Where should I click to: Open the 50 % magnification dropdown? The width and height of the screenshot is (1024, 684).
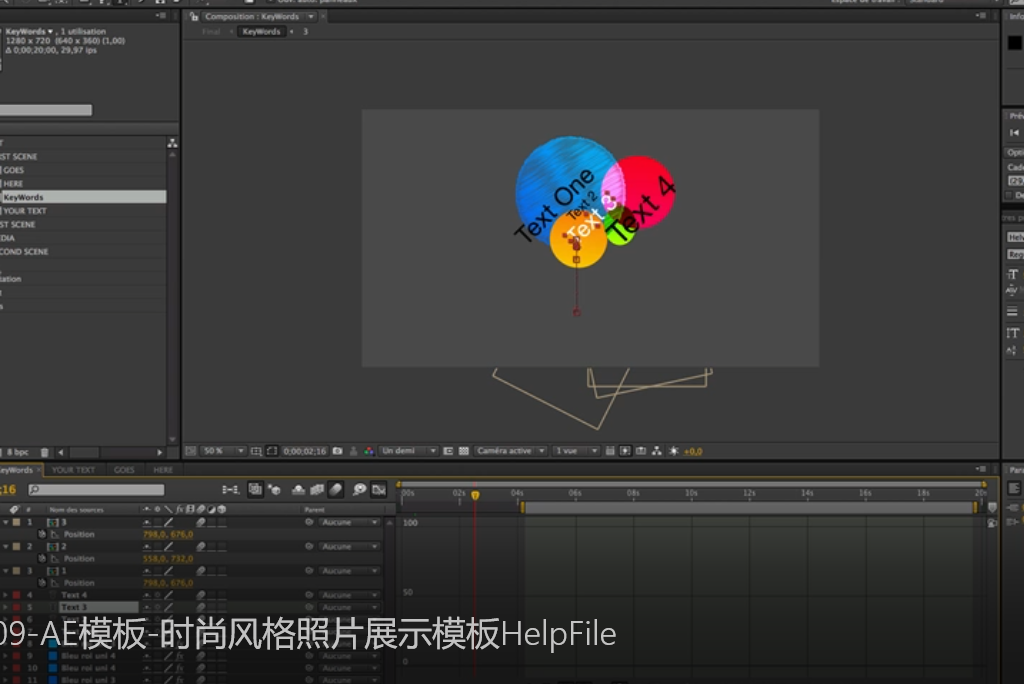223,451
